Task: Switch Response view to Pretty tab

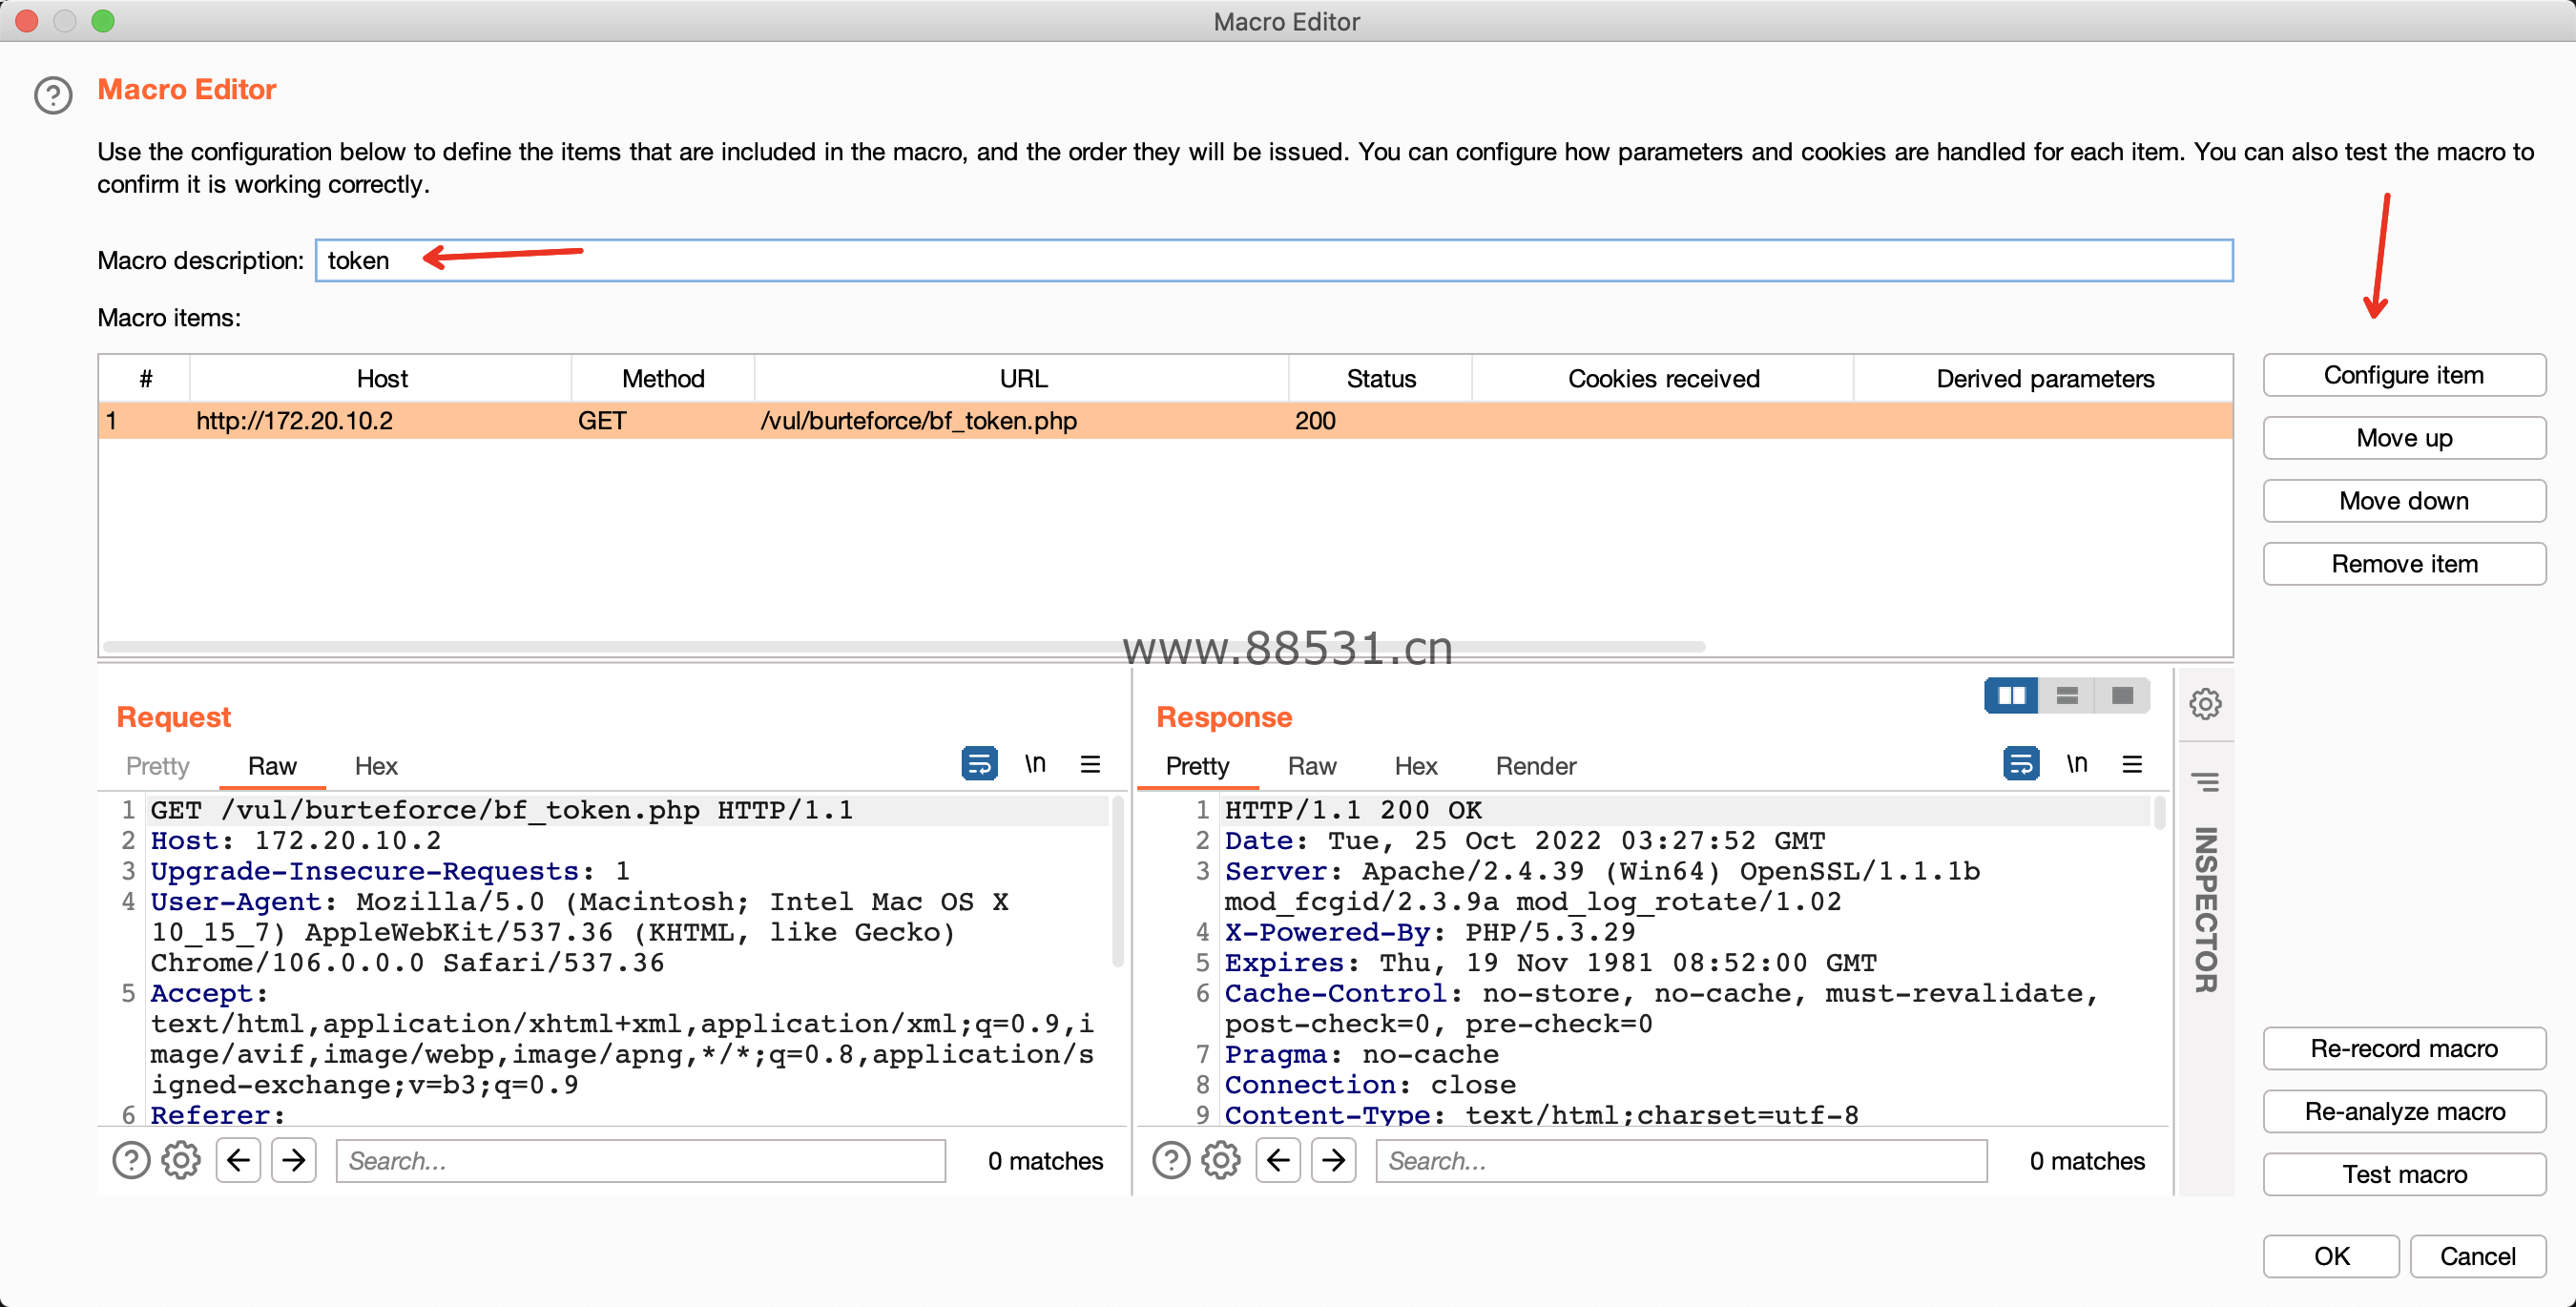Action: coord(1197,766)
